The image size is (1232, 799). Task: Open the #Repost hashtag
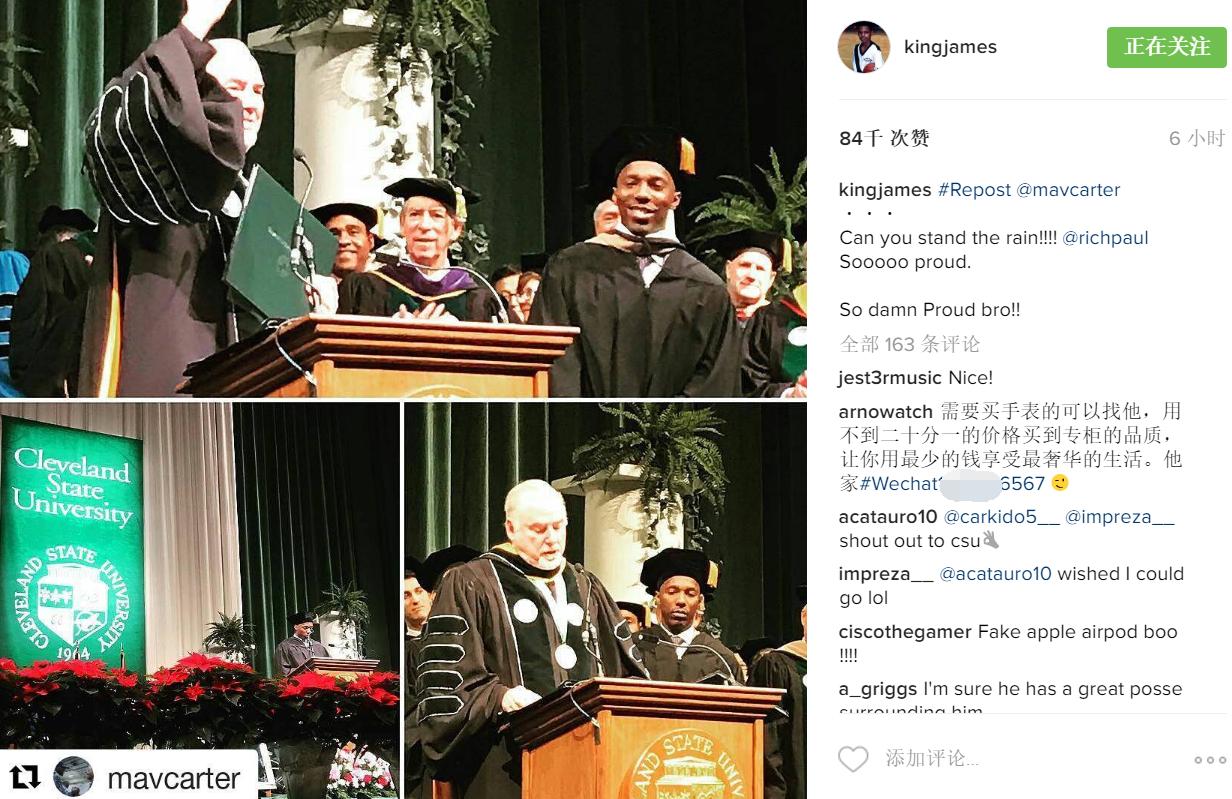[974, 190]
